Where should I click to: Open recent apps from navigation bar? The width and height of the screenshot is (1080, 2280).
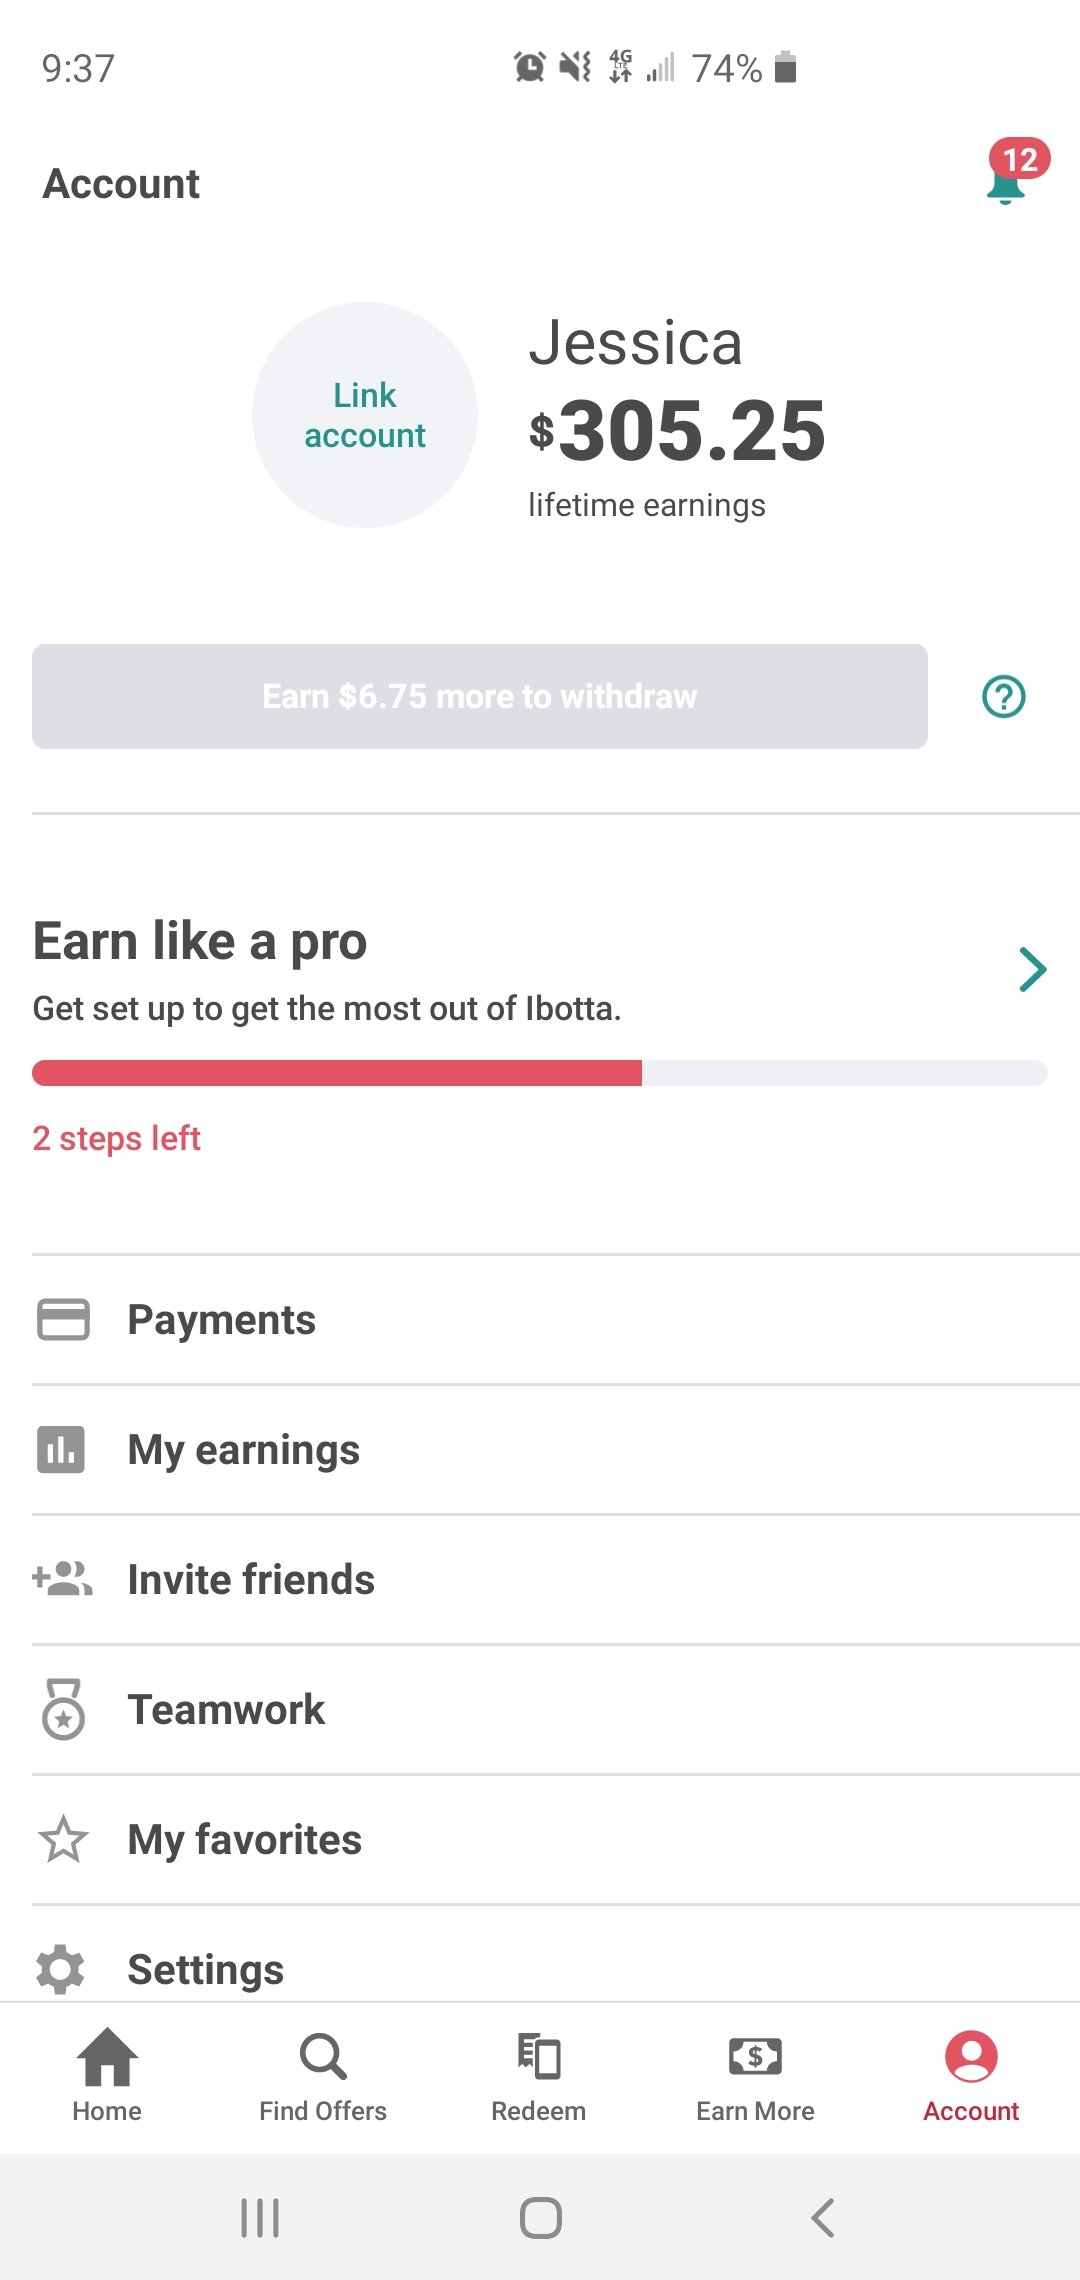click(260, 2217)
